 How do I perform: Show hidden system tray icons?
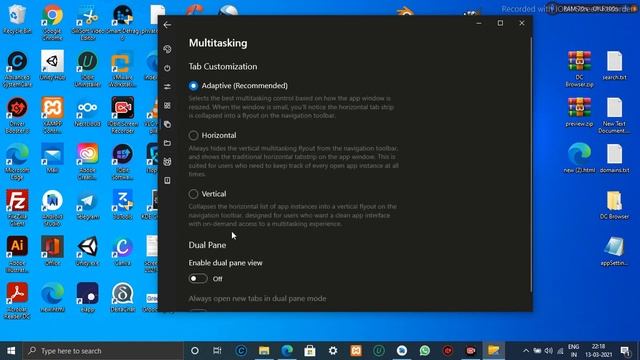click(x=526, y=351)
